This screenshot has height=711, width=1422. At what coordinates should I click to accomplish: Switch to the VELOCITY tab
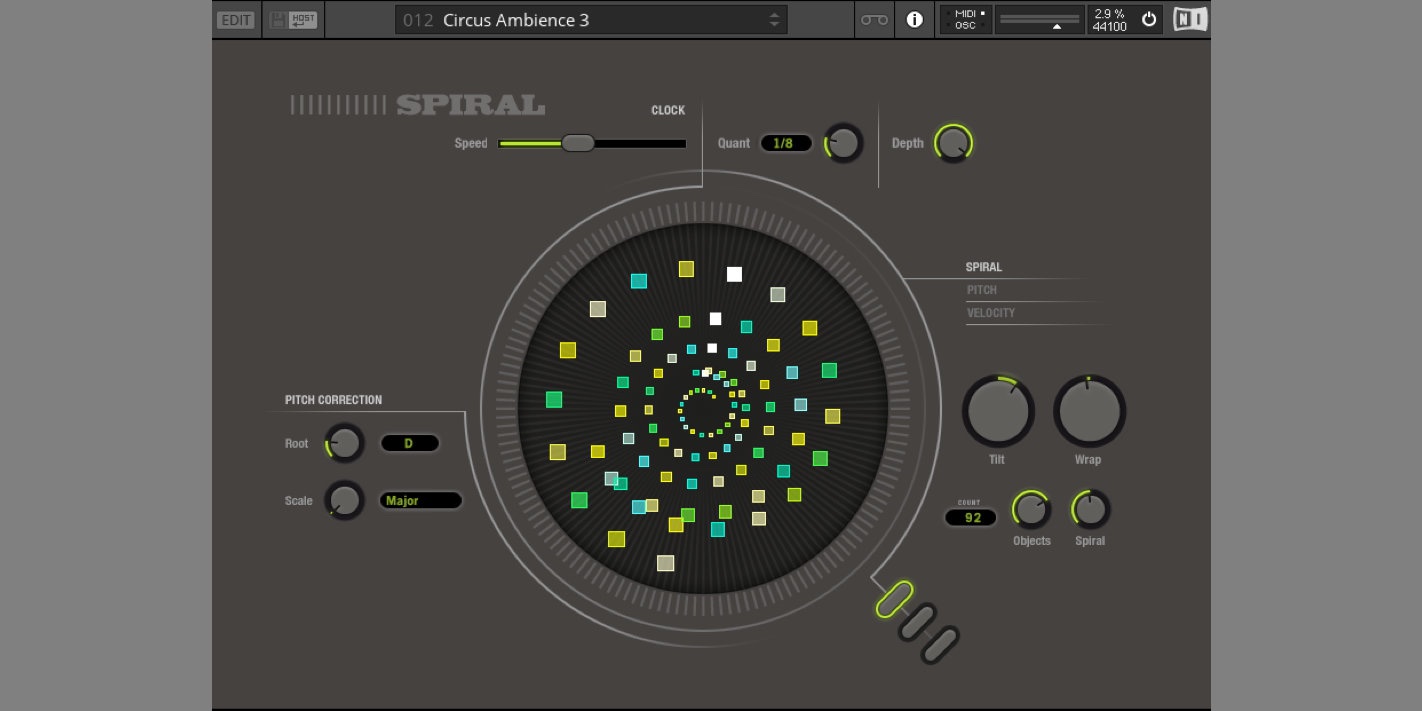coord(991,313)
